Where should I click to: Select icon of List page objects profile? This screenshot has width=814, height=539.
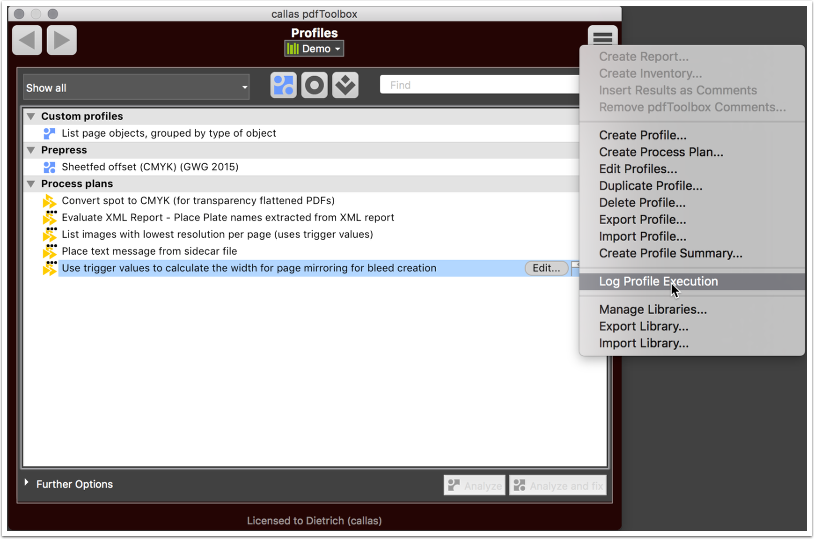tap(49, 133)
